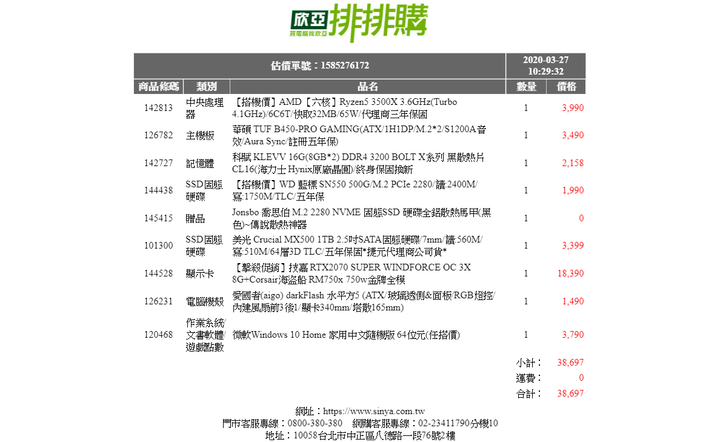The image size is (720, 442).
Task: Click the 顯示卡 category cell
Action: coord(200,274)
